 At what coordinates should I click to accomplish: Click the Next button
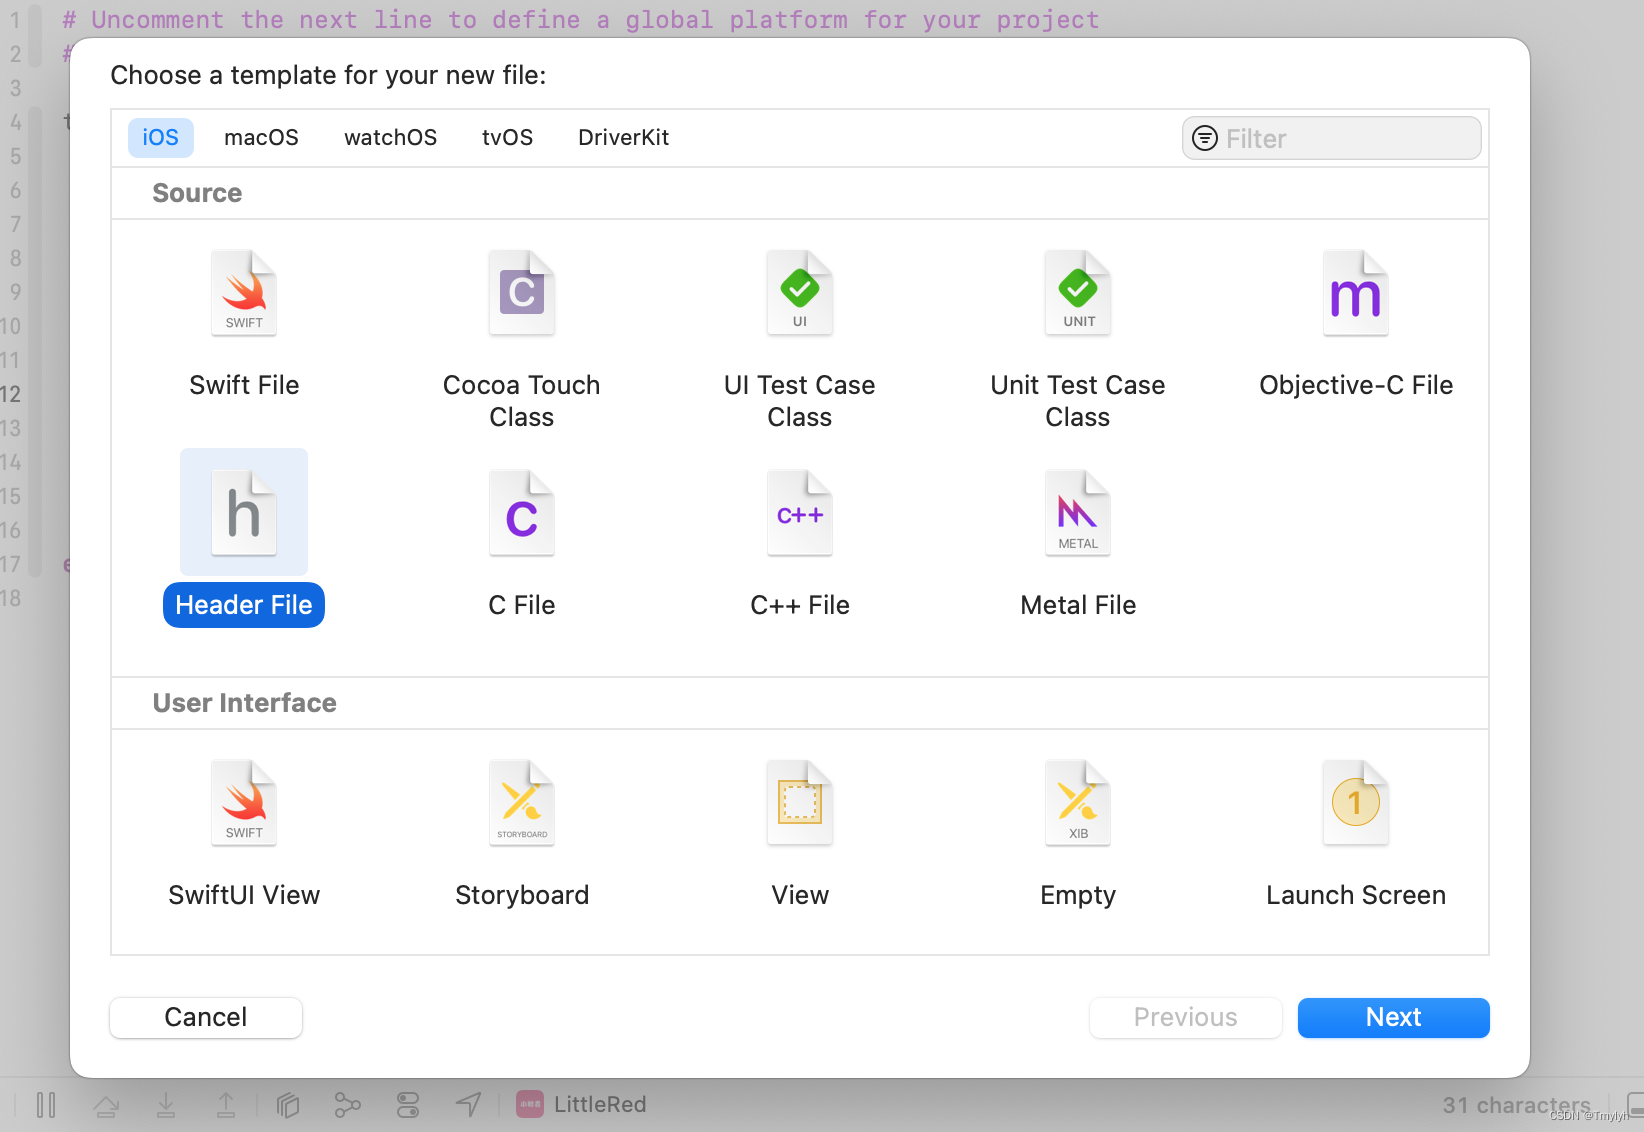[1394, 1018]
